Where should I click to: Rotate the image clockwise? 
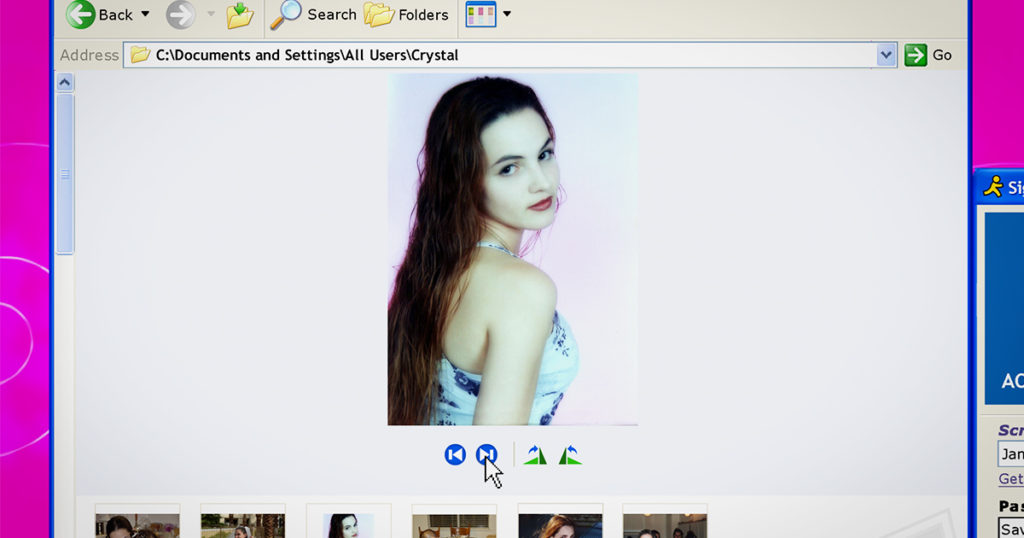(x=536, y=455)
